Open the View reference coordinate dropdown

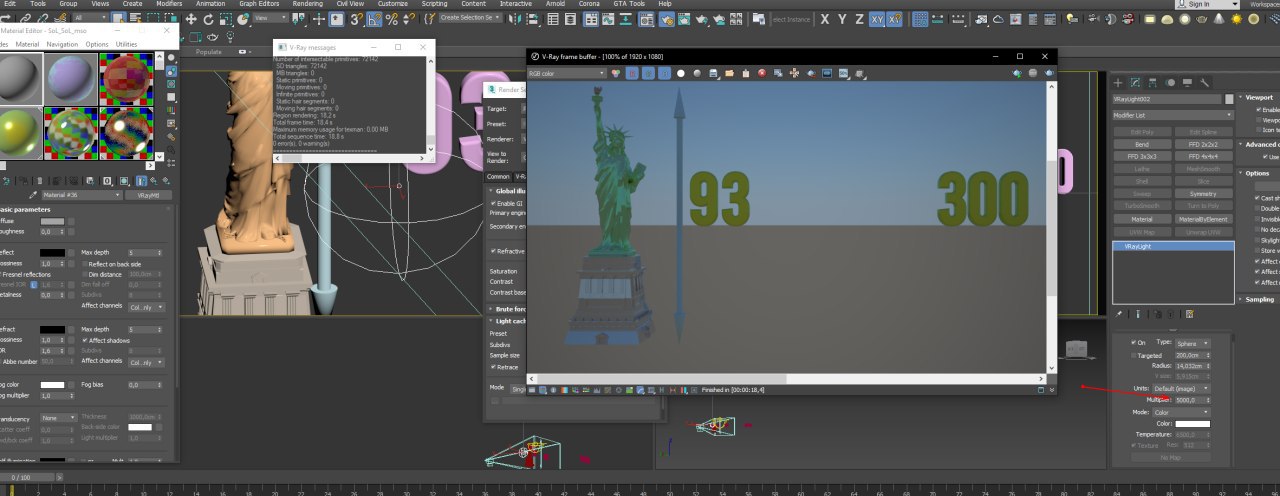(x=270, y=18)
